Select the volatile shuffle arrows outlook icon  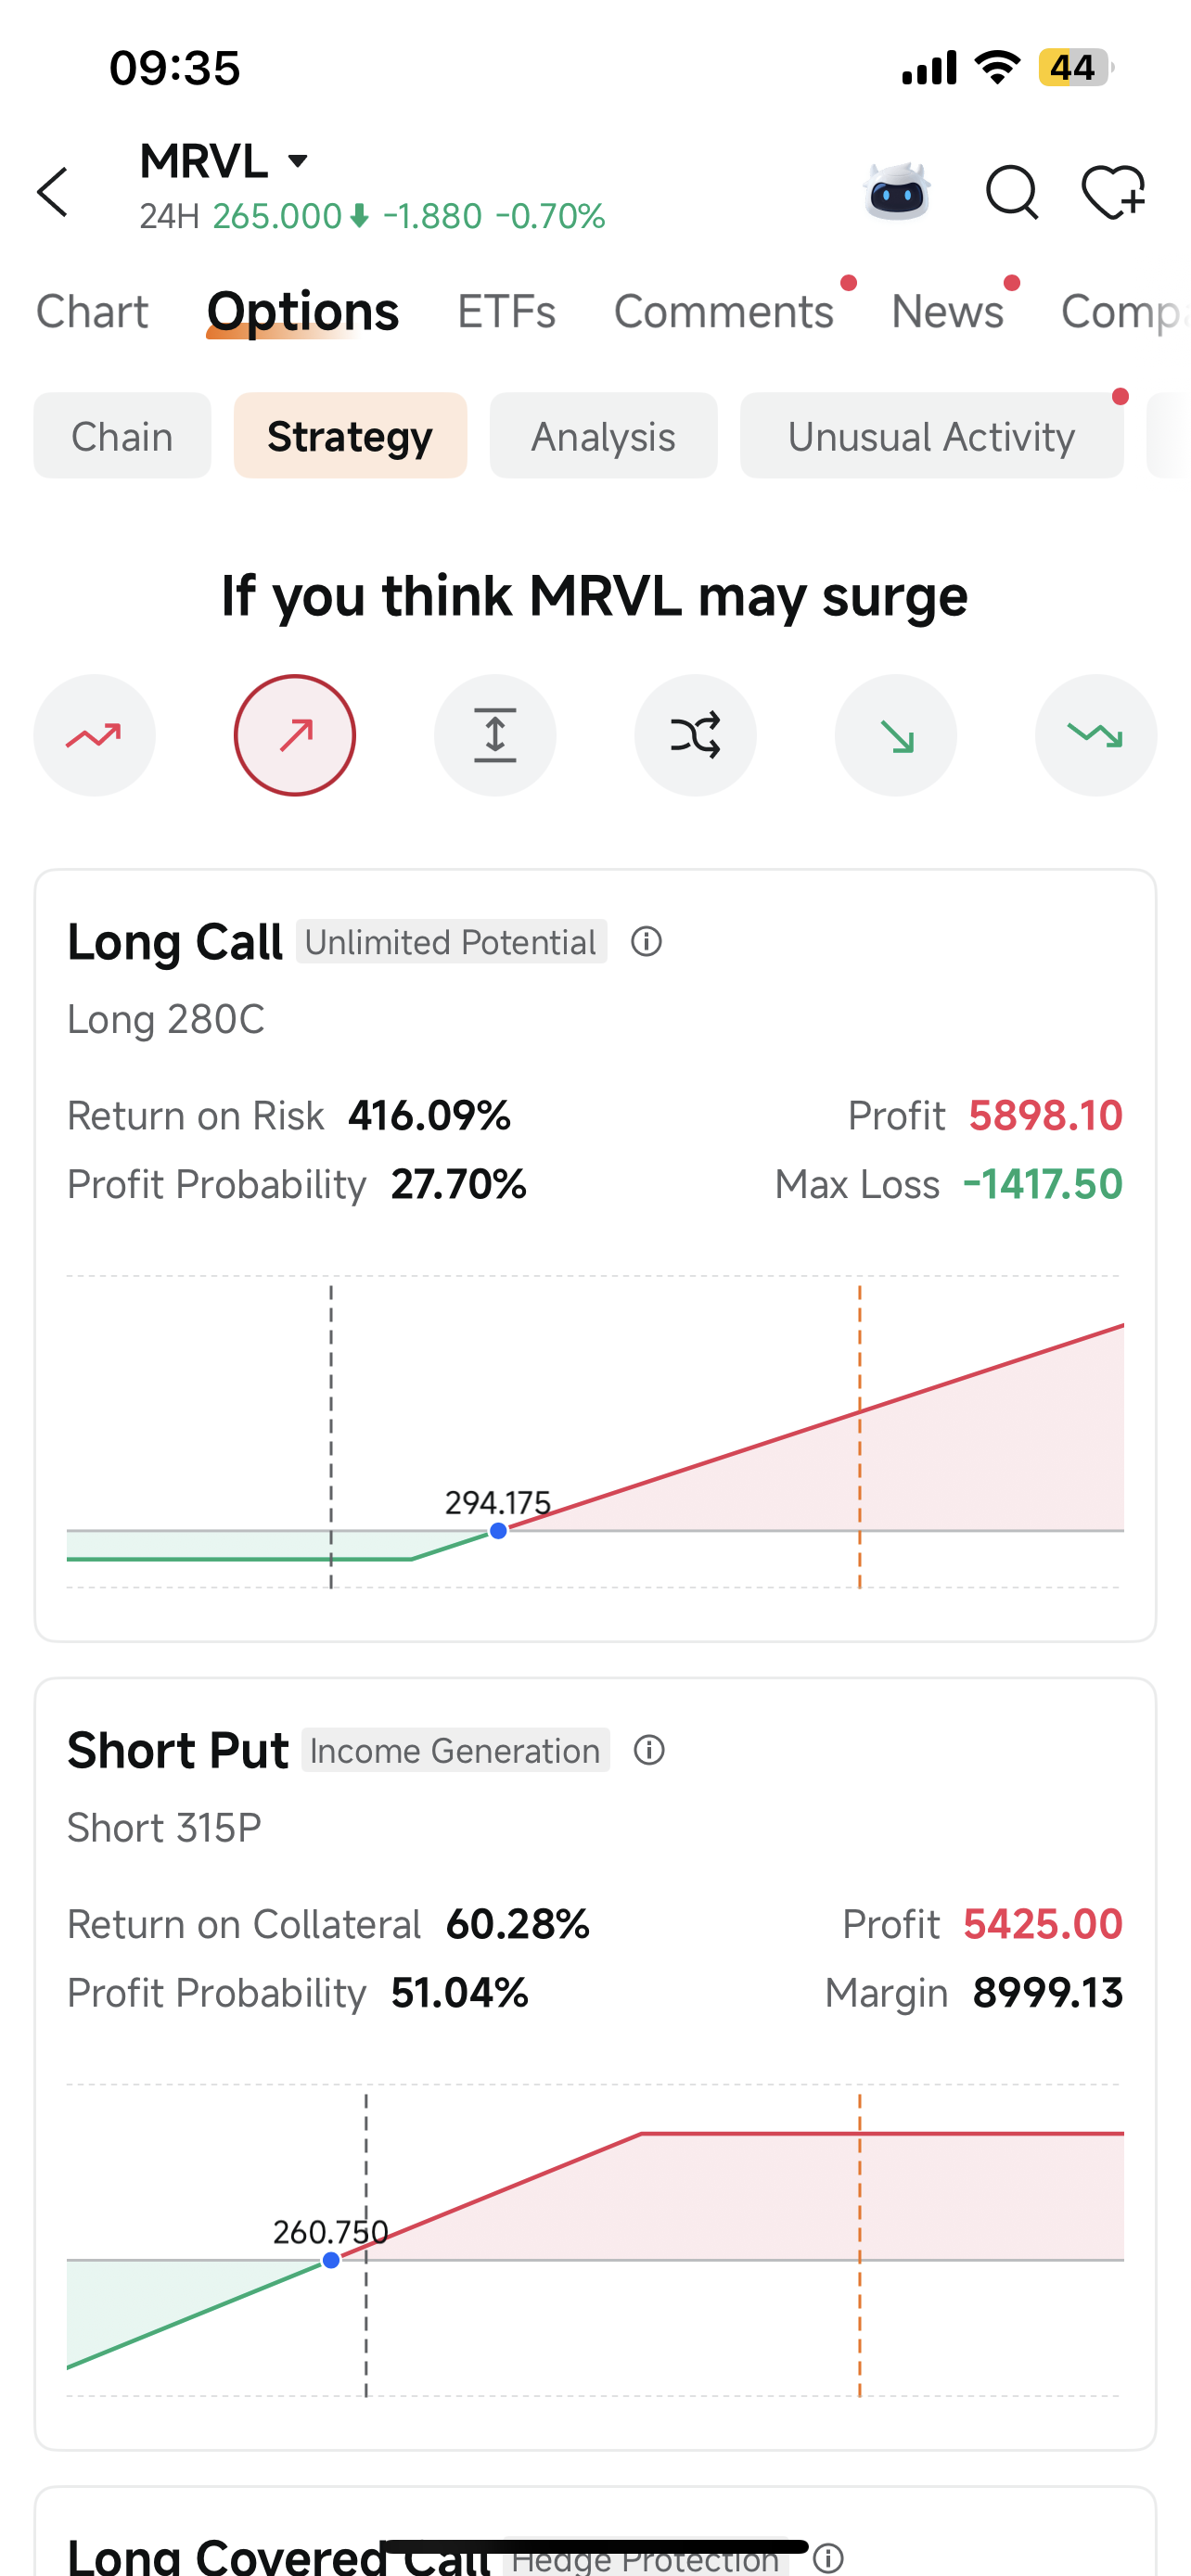(x=695, y=735)
